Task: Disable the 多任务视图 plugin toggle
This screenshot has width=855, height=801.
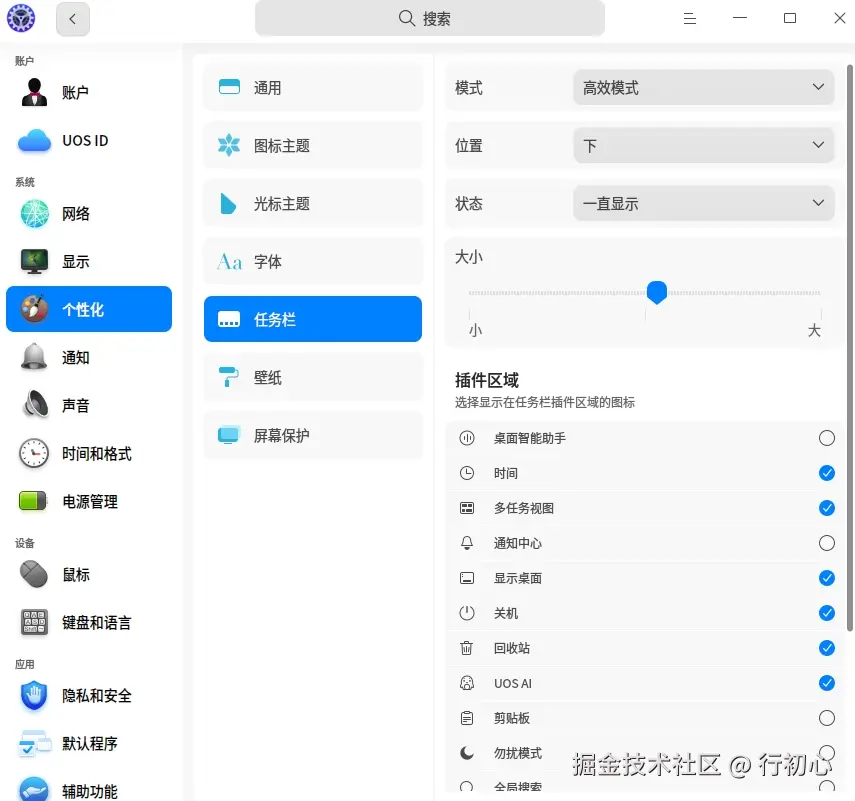Action: tap(827, 507)
